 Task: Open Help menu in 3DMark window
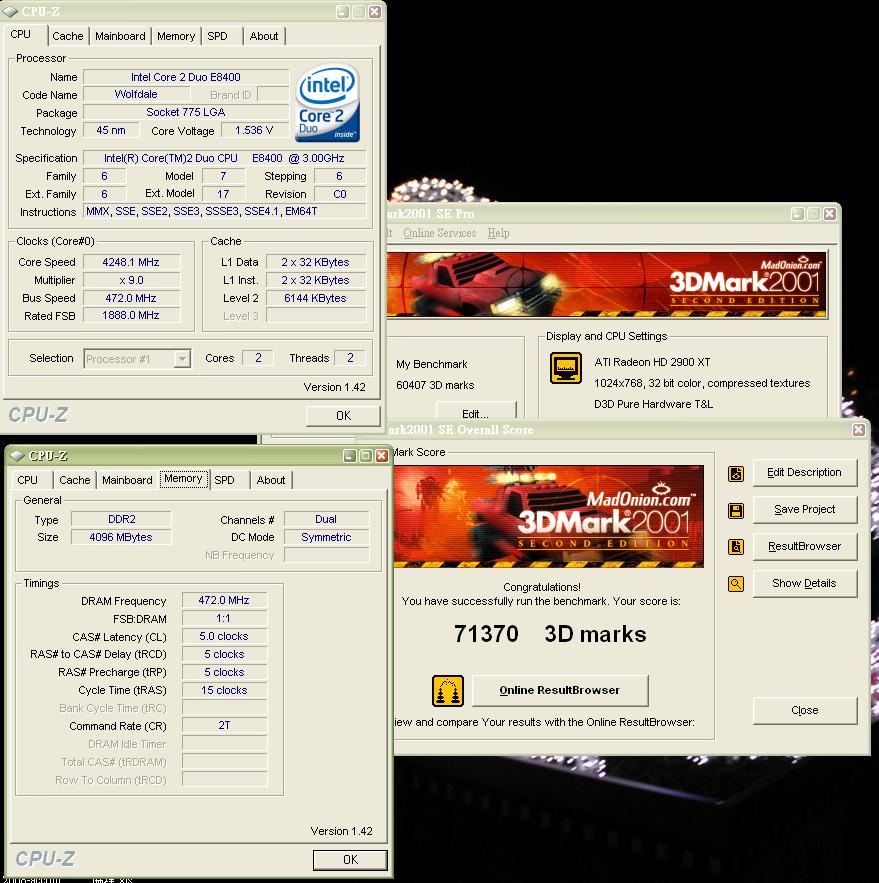click(x=498, y=233)
